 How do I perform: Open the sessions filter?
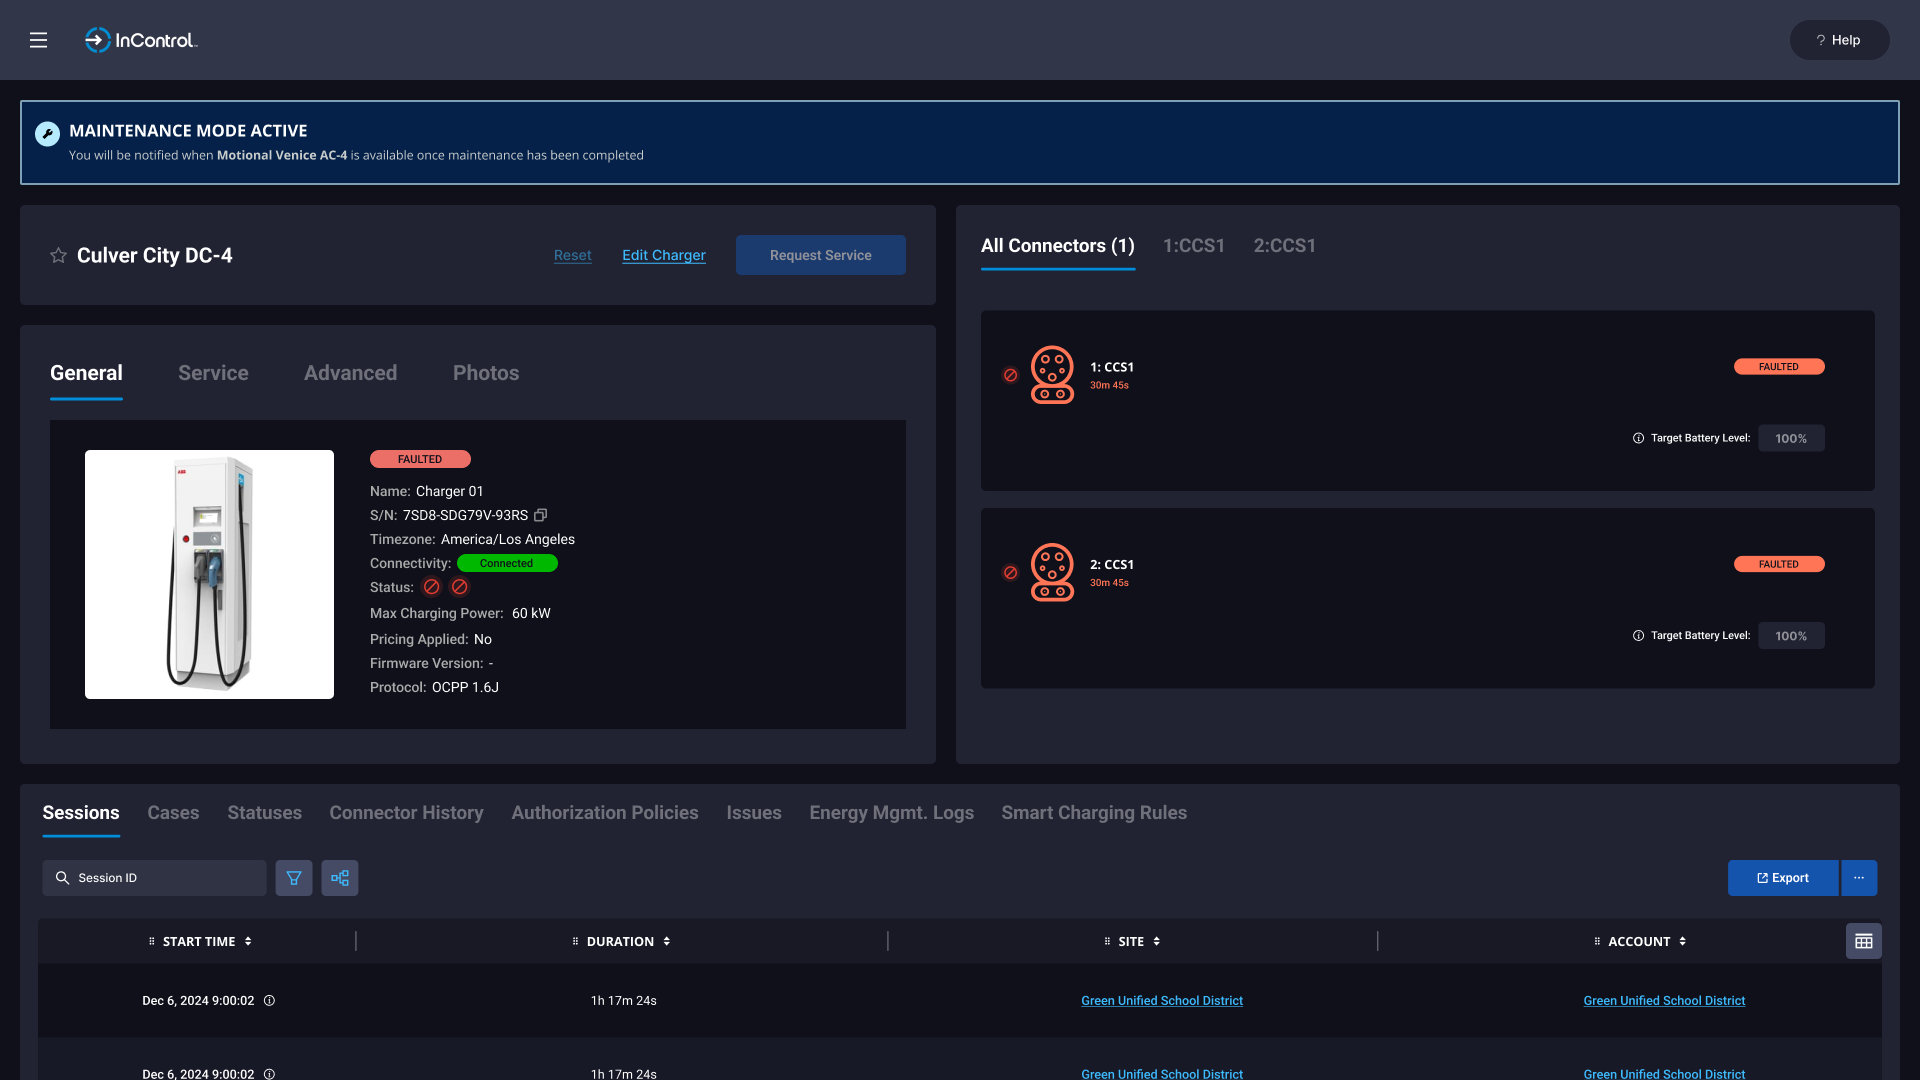coord(294,878)
